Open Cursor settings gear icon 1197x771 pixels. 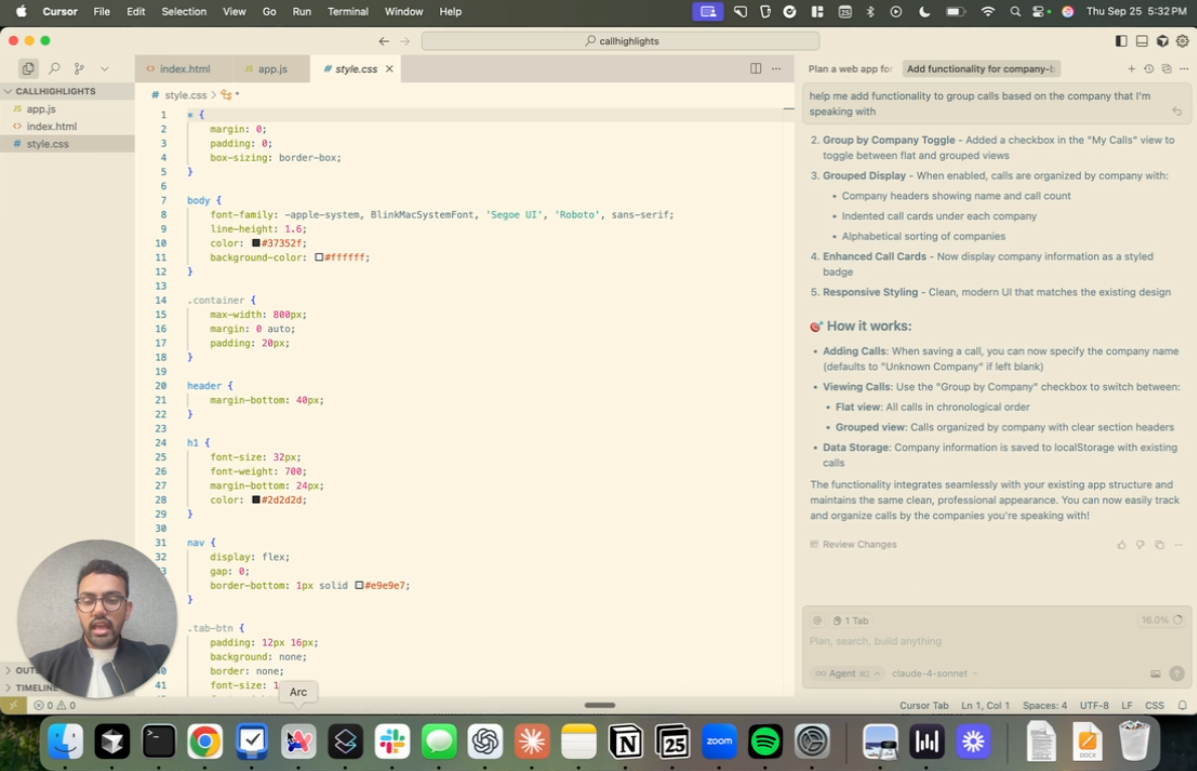click(x=1183, y=41)
